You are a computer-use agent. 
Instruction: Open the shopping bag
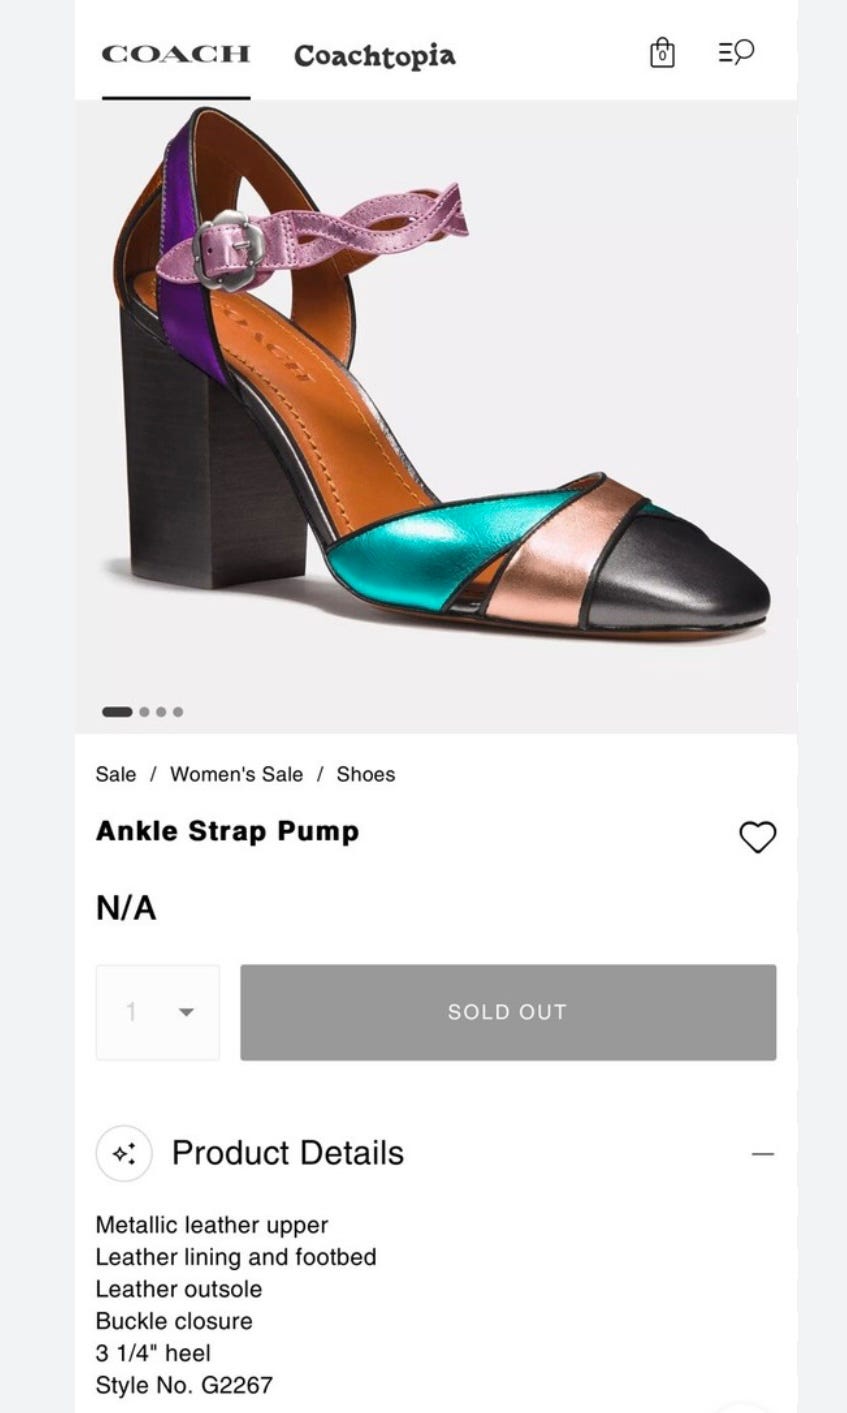(661, 53)
